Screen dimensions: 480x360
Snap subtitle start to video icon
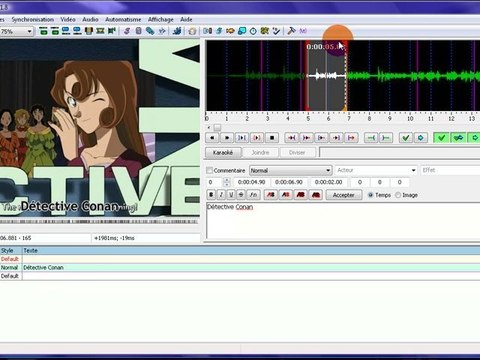66,31
